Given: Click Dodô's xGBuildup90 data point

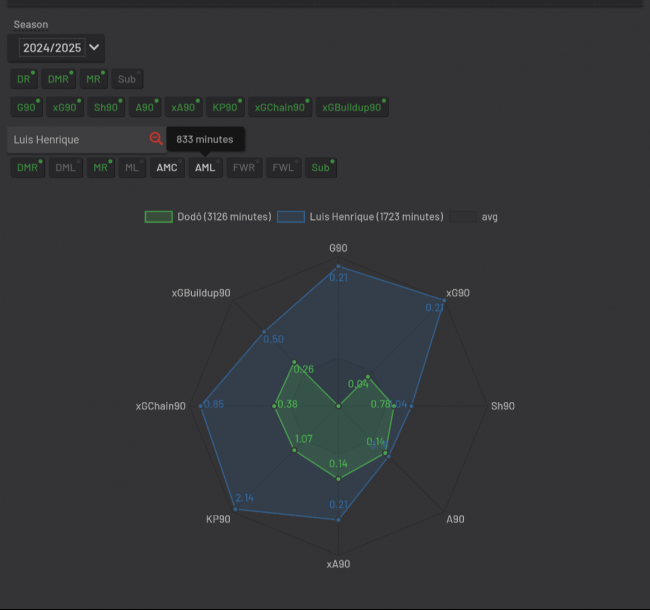Looking at the screenshot, I should (x=294, y=362).
